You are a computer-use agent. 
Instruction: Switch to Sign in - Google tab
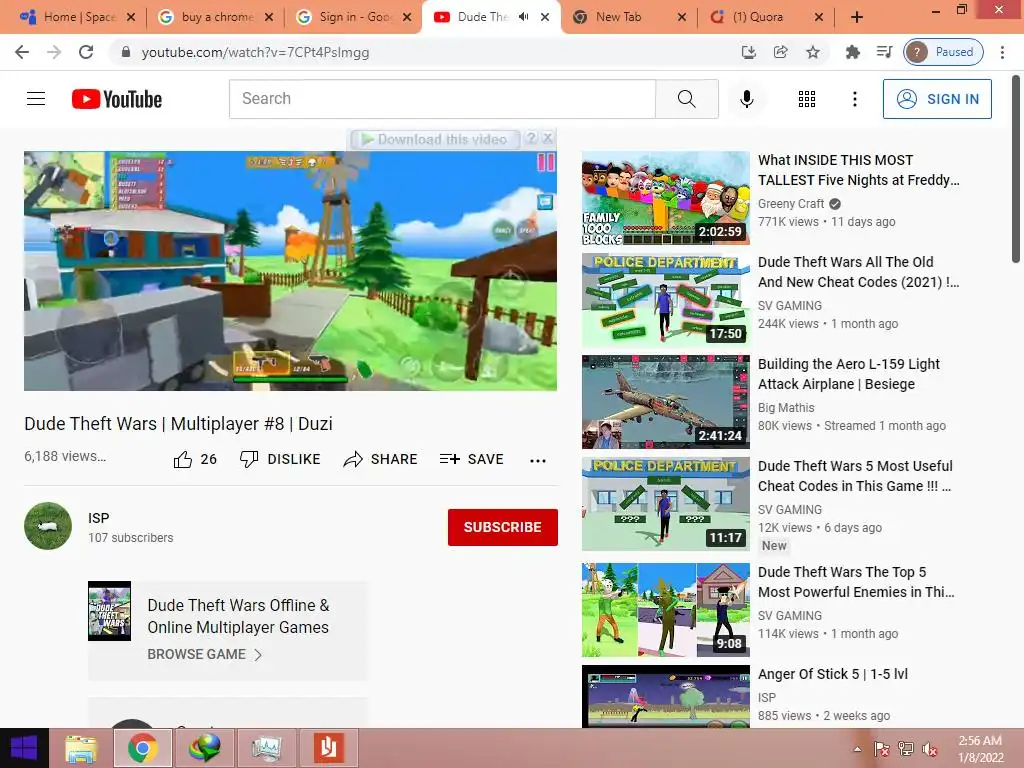point(355,17)
